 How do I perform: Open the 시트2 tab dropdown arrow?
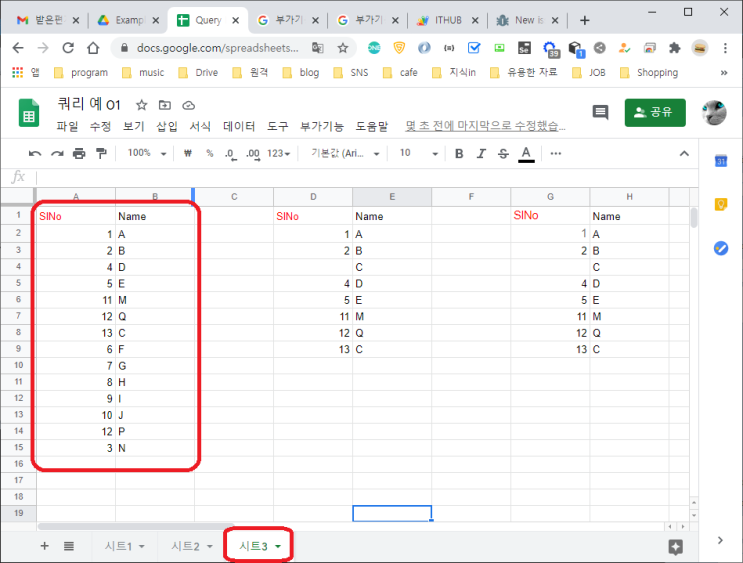(x=209, y=547)
